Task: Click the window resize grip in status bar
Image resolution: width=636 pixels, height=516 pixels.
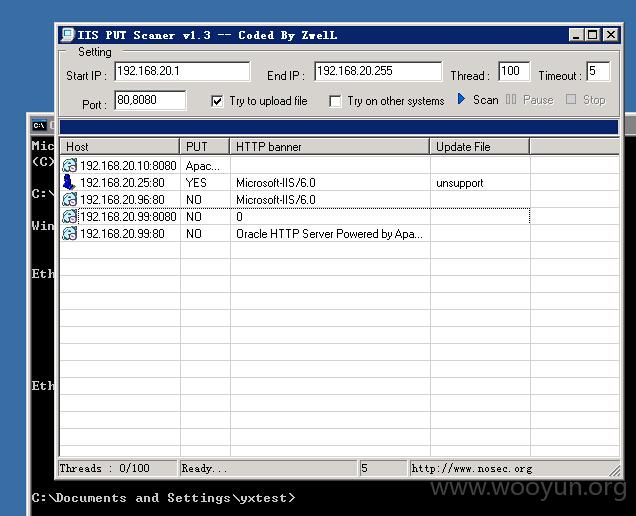Action: tap(615, 471)
